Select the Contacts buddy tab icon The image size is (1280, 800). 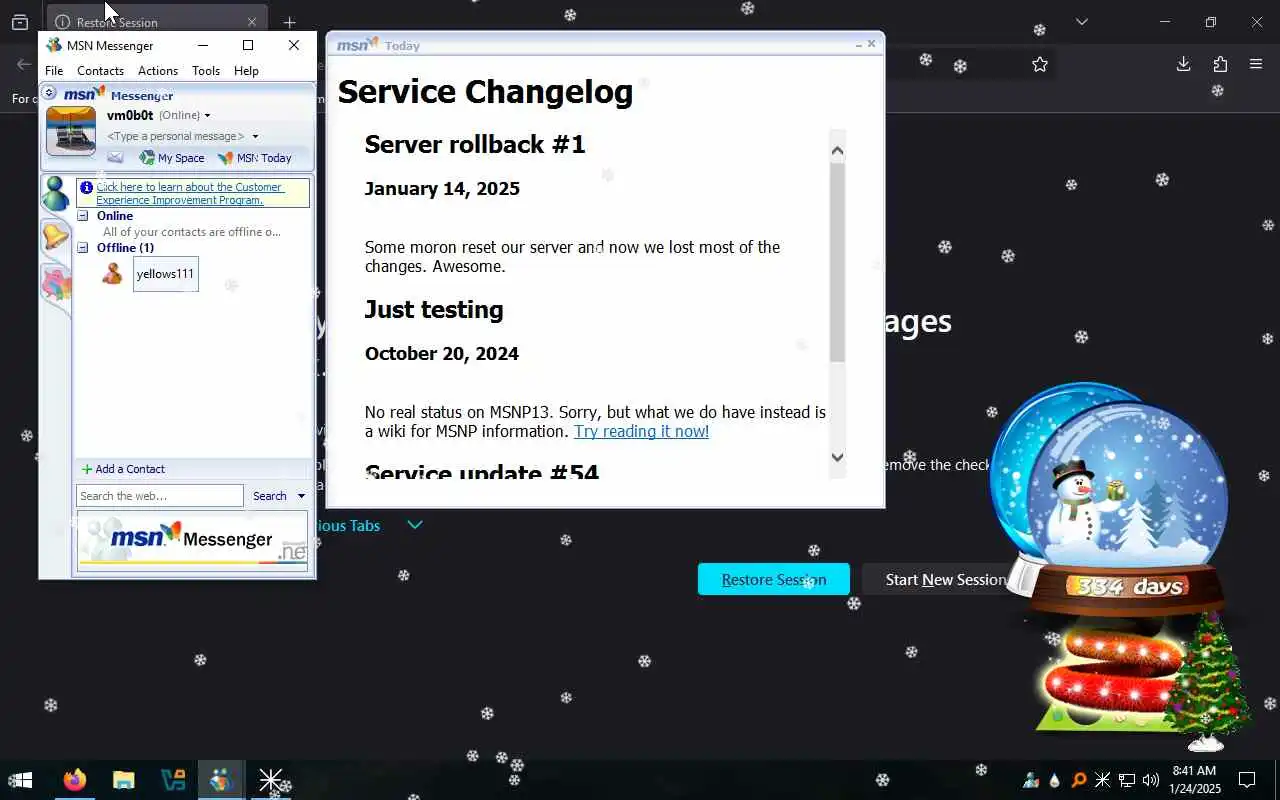pyautogui.click(x=55, y=193)
